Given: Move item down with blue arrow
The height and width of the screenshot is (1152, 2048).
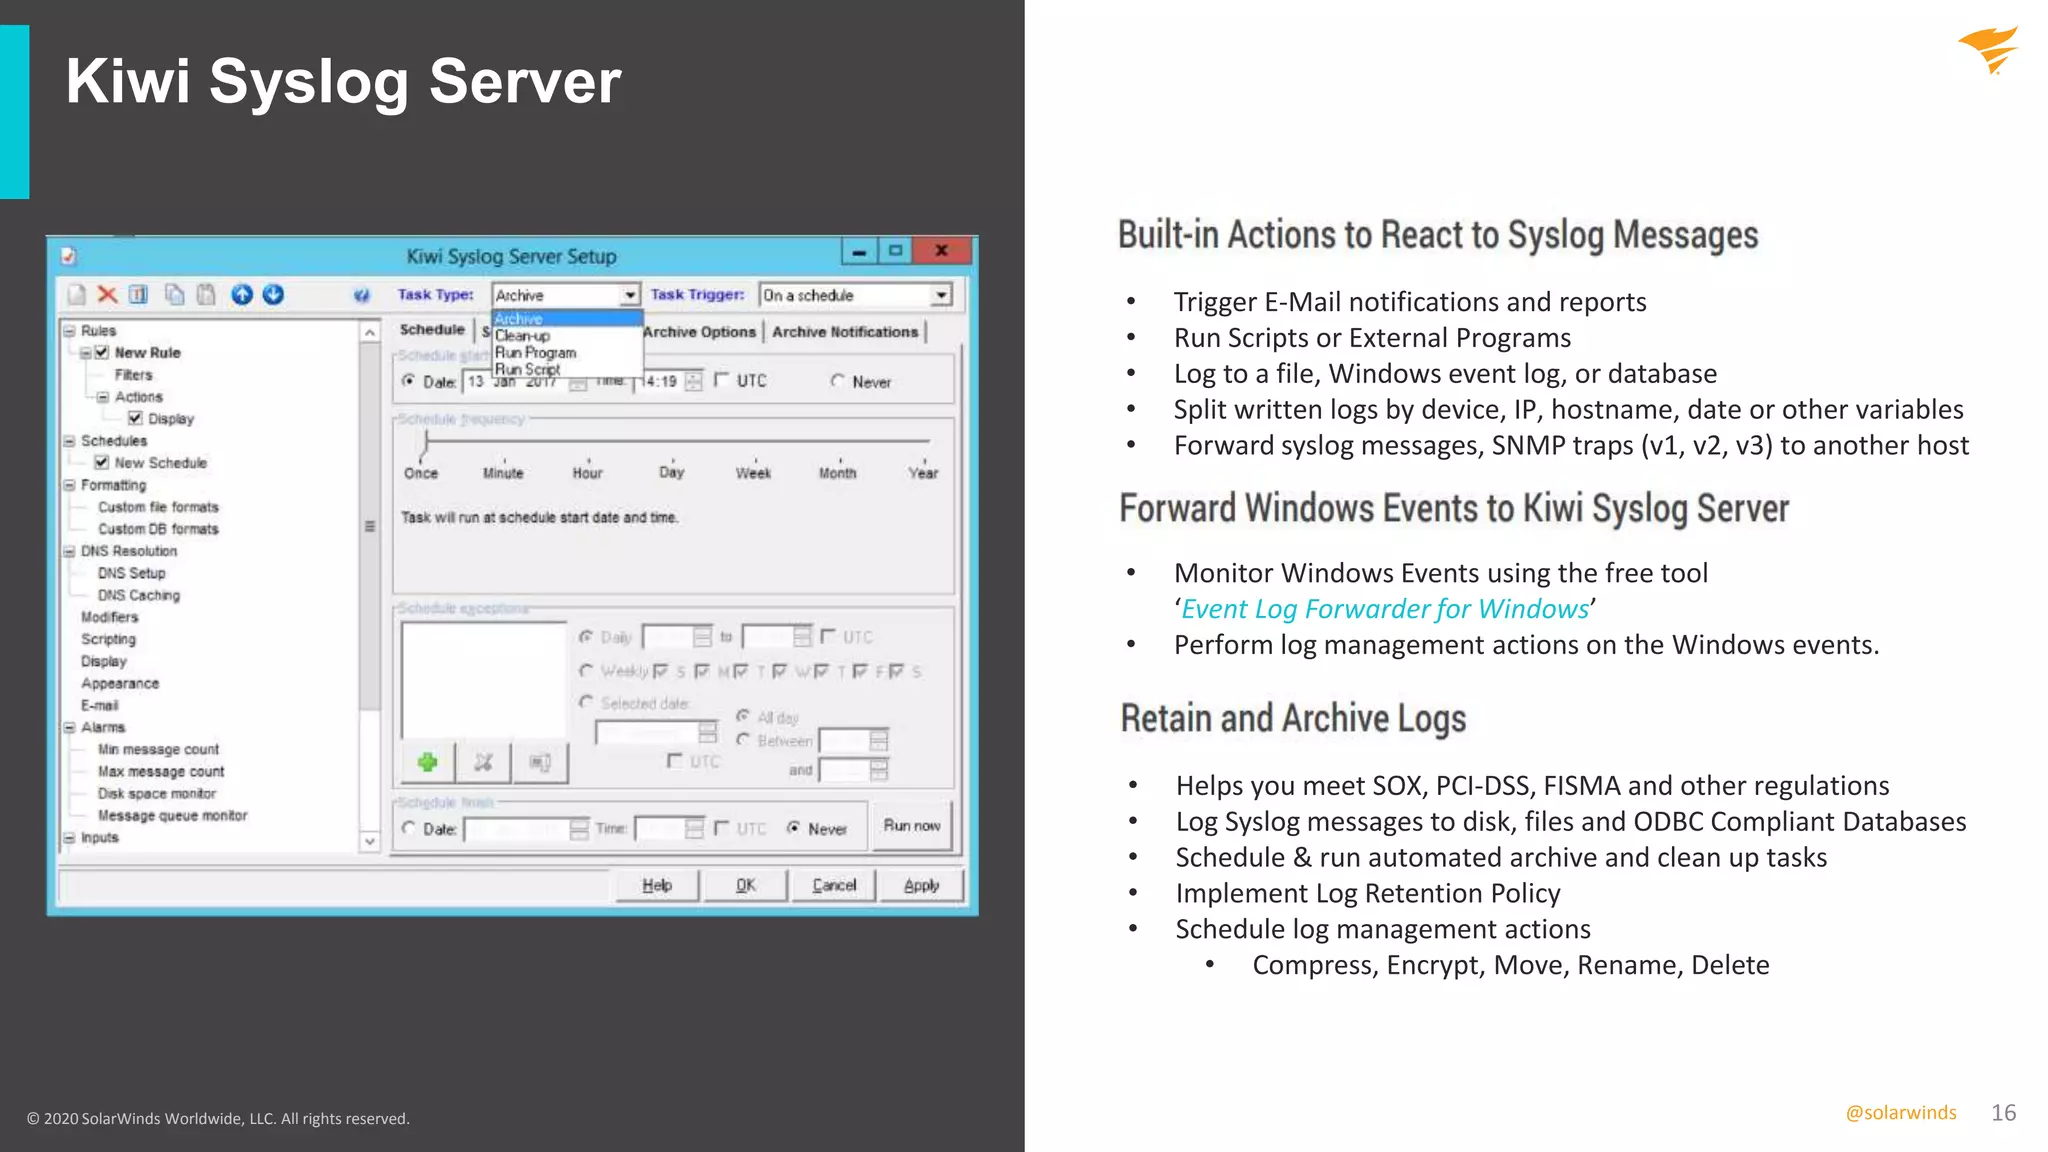Looking at the screenshot, I should [x=273, y=295].
